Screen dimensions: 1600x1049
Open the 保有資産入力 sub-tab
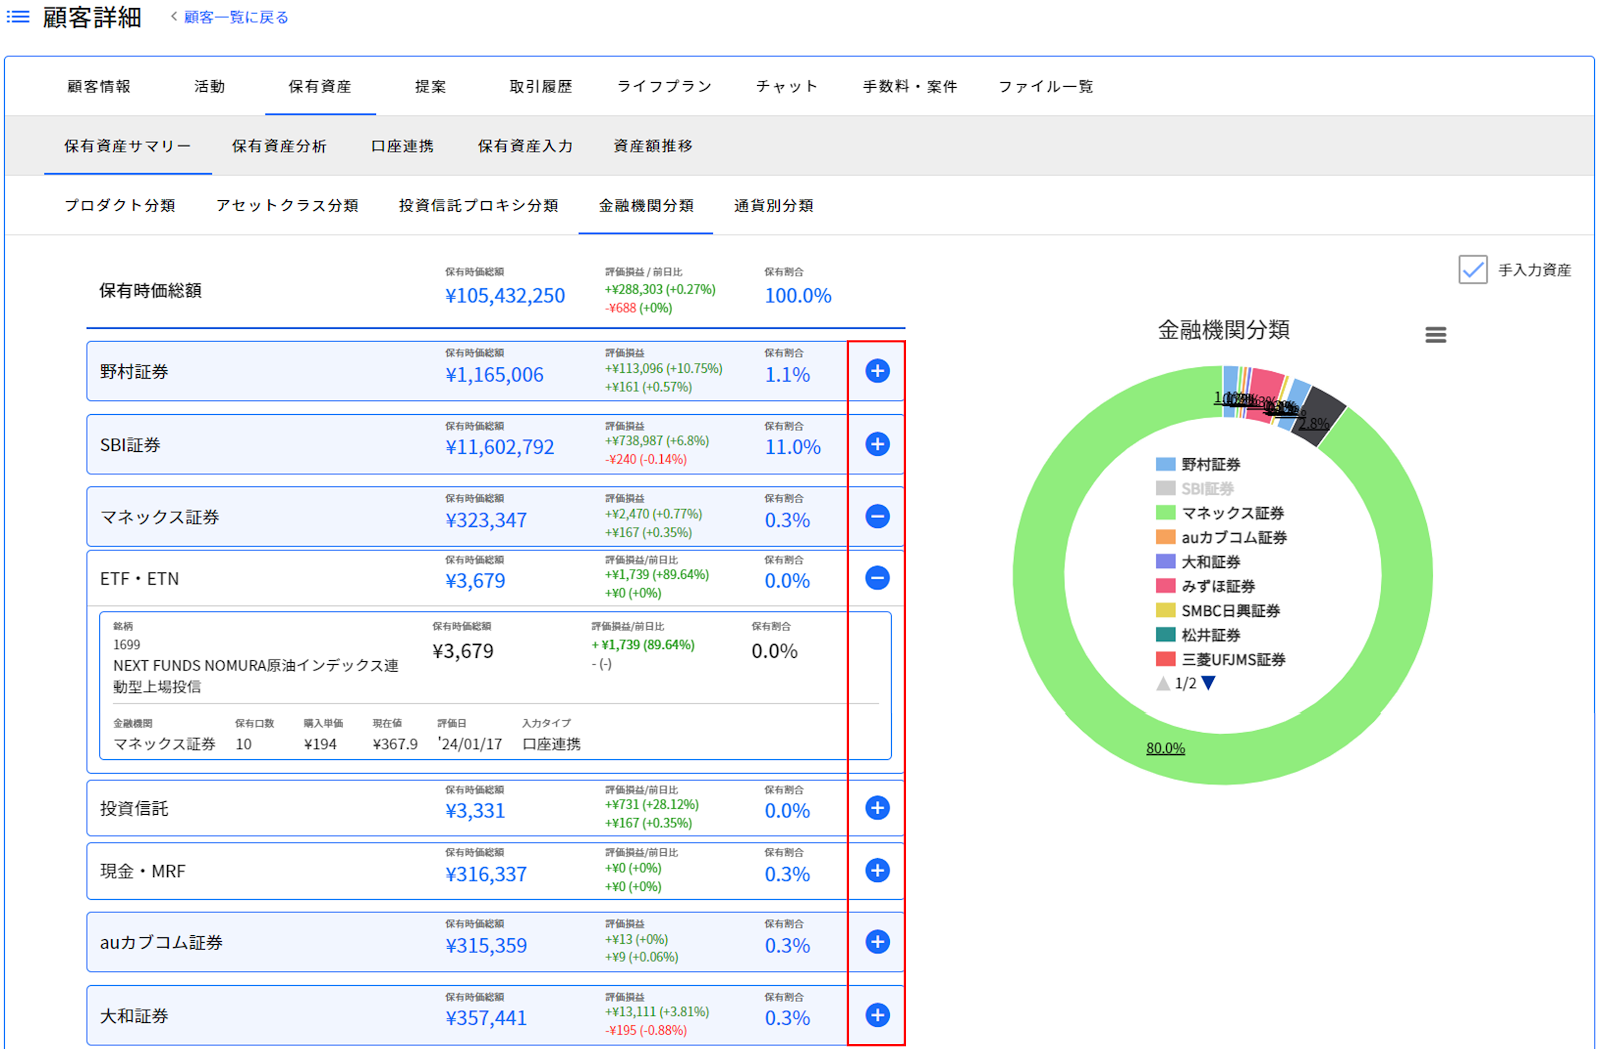(526, 146)
